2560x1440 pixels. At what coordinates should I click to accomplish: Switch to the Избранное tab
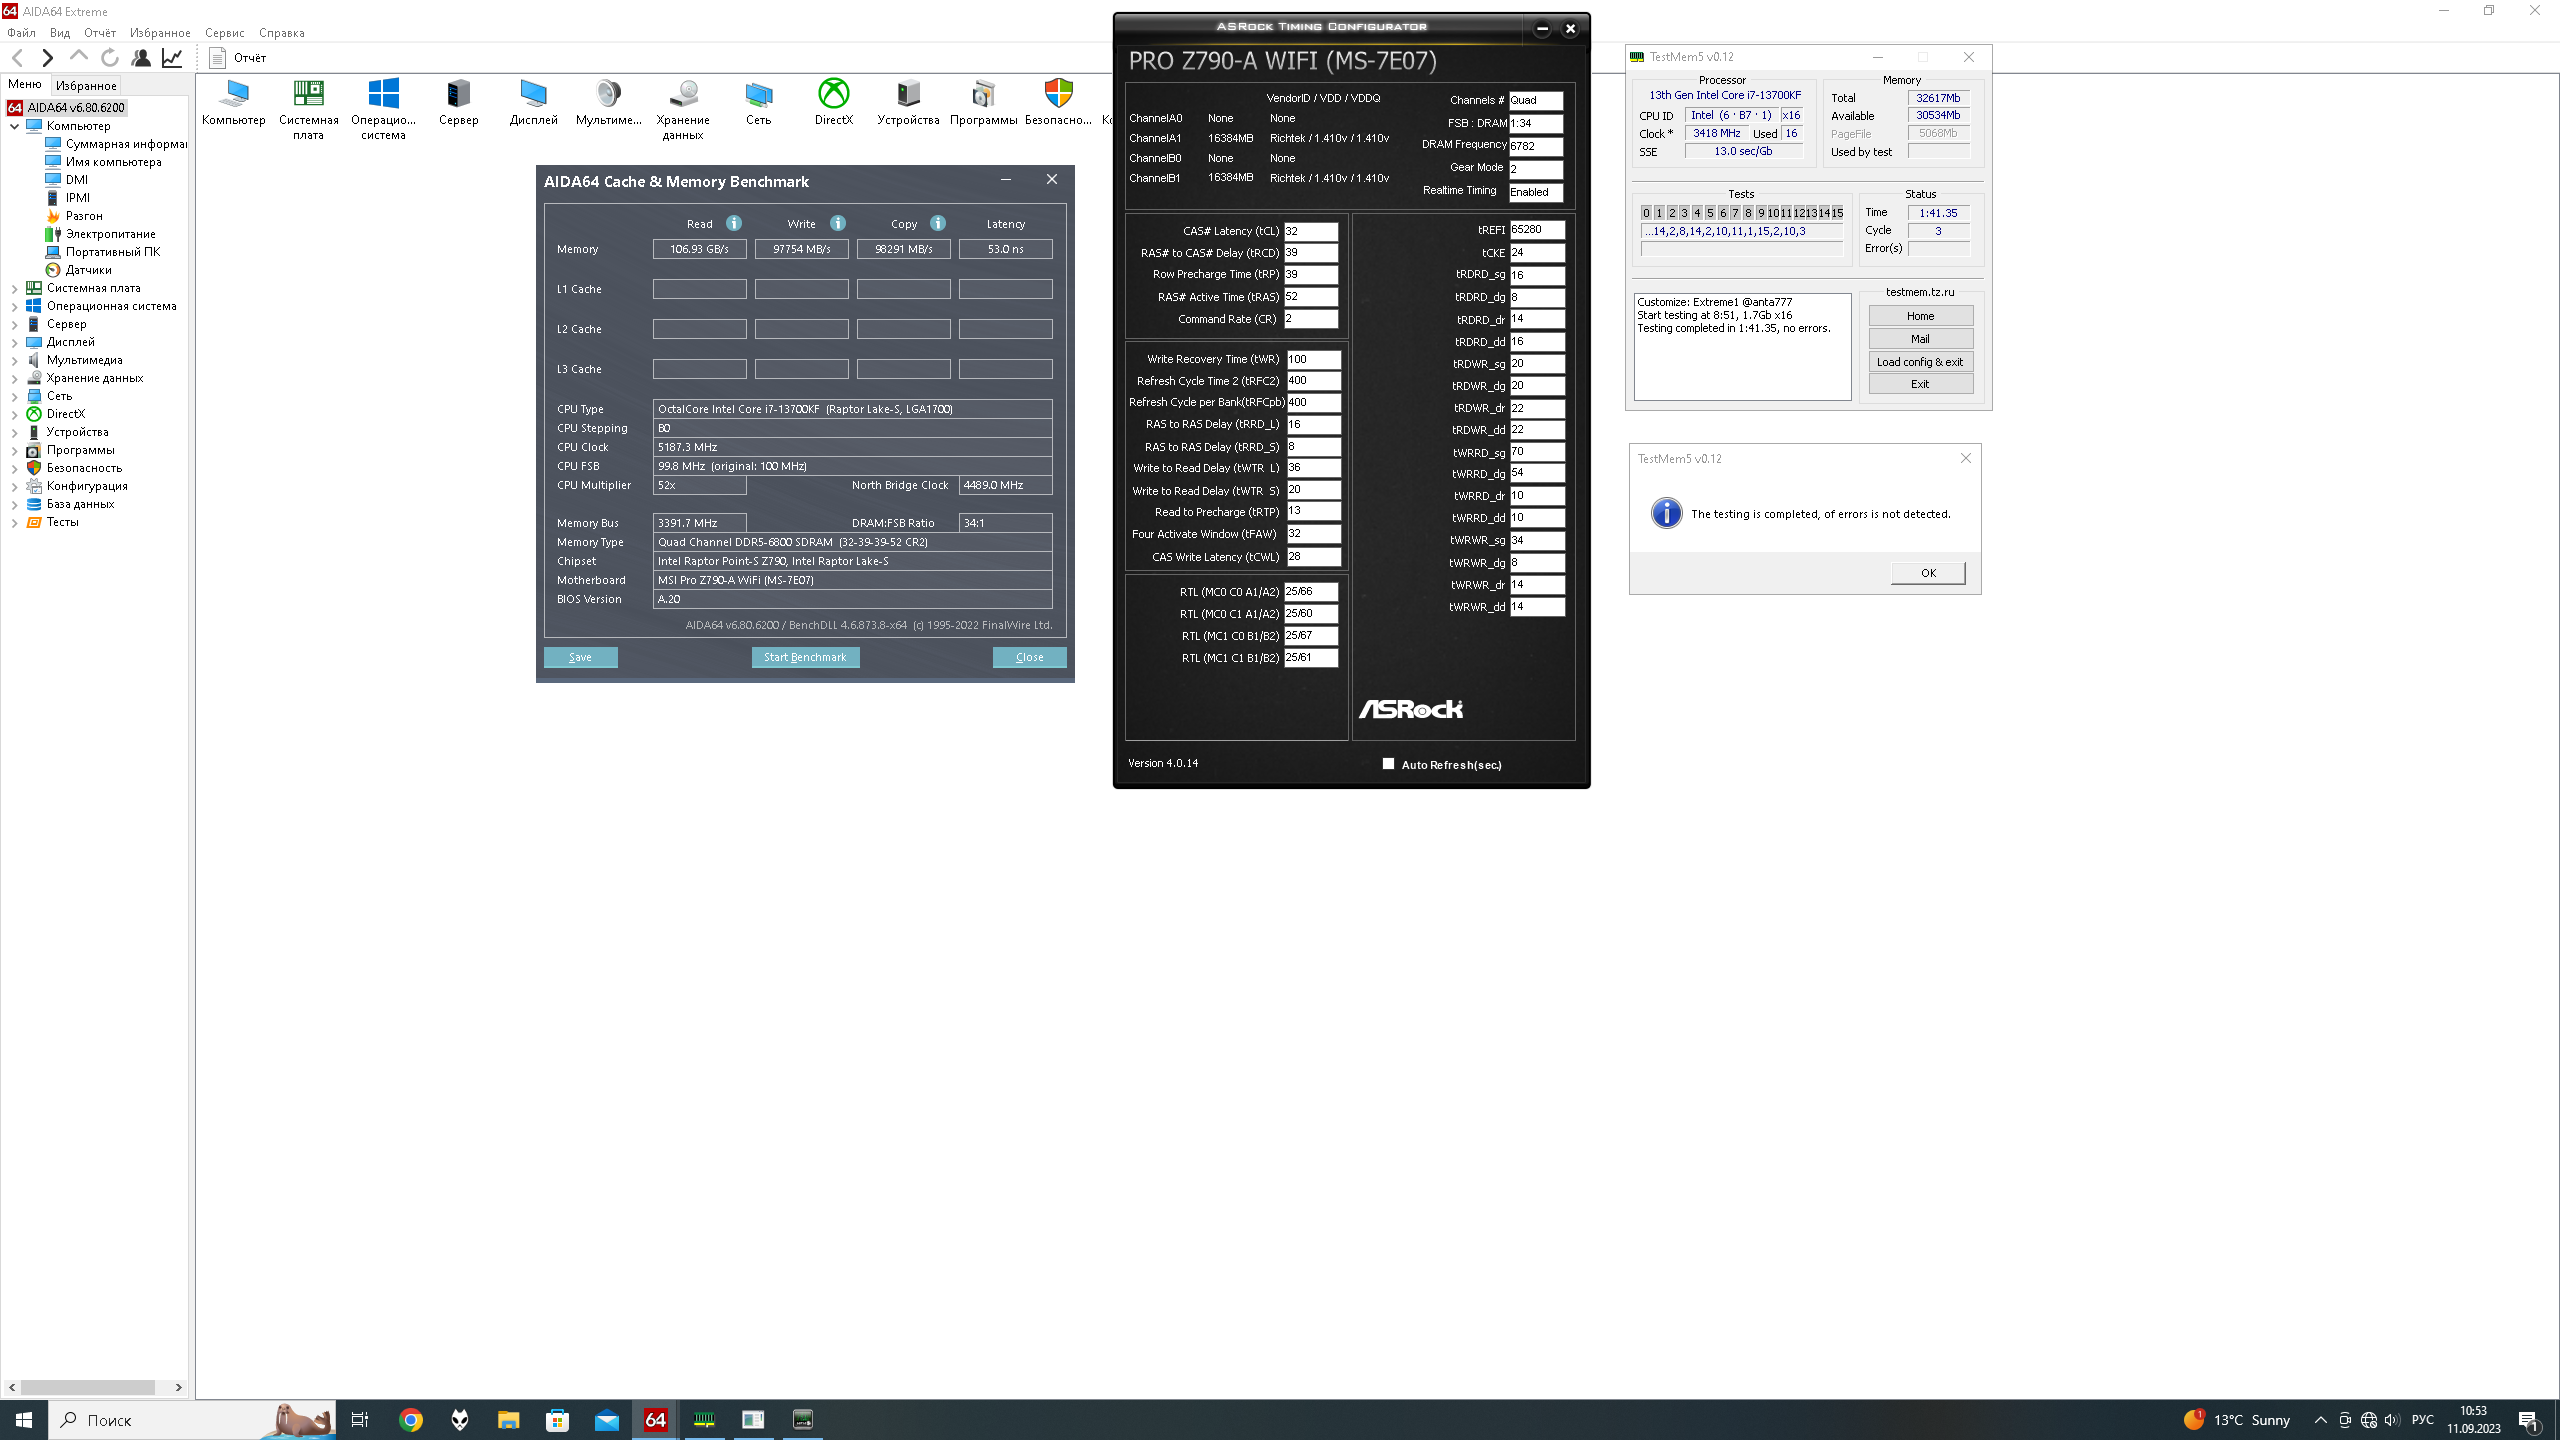(x=86, y=86)
